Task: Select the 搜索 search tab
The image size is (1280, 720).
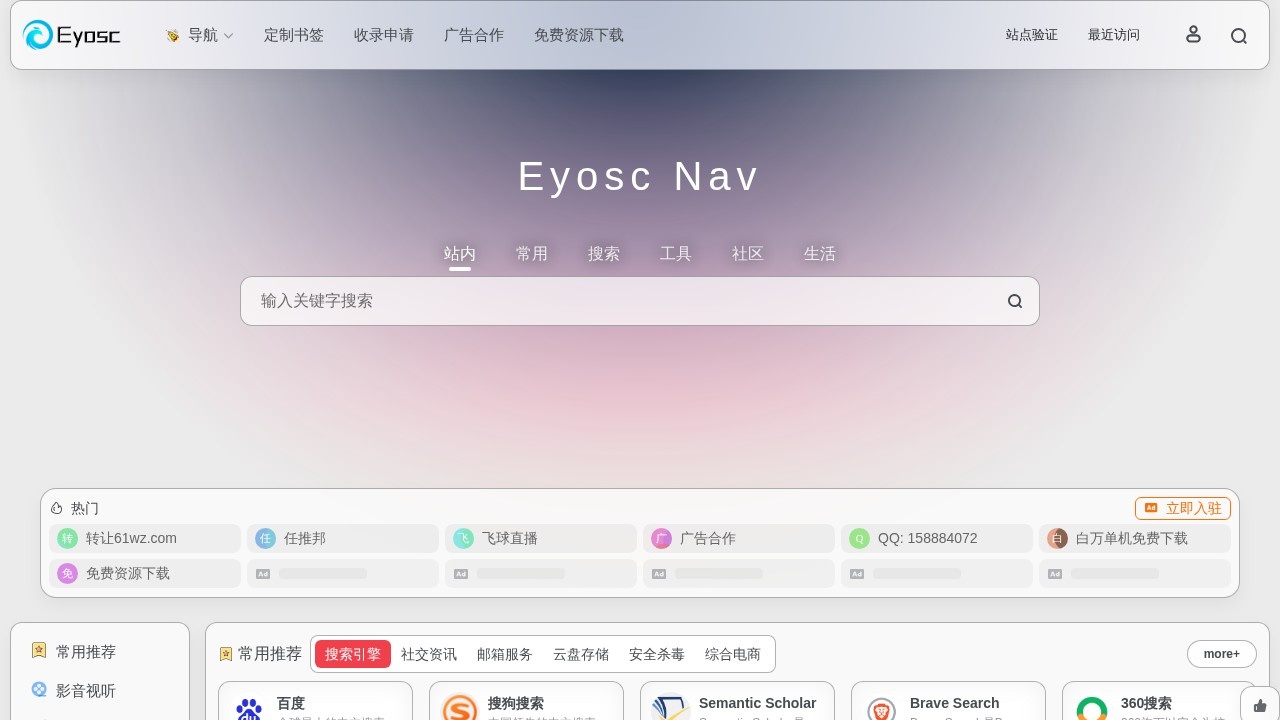Action: (604, 254)
